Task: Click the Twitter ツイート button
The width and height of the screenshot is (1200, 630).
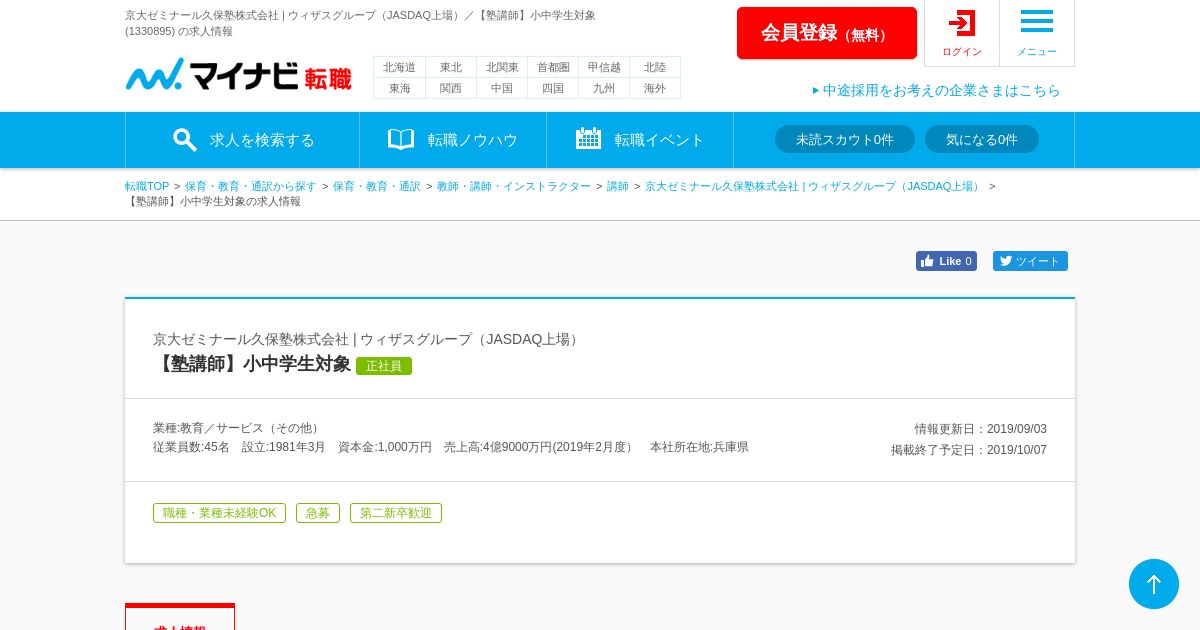Action: click(1030, 261)
